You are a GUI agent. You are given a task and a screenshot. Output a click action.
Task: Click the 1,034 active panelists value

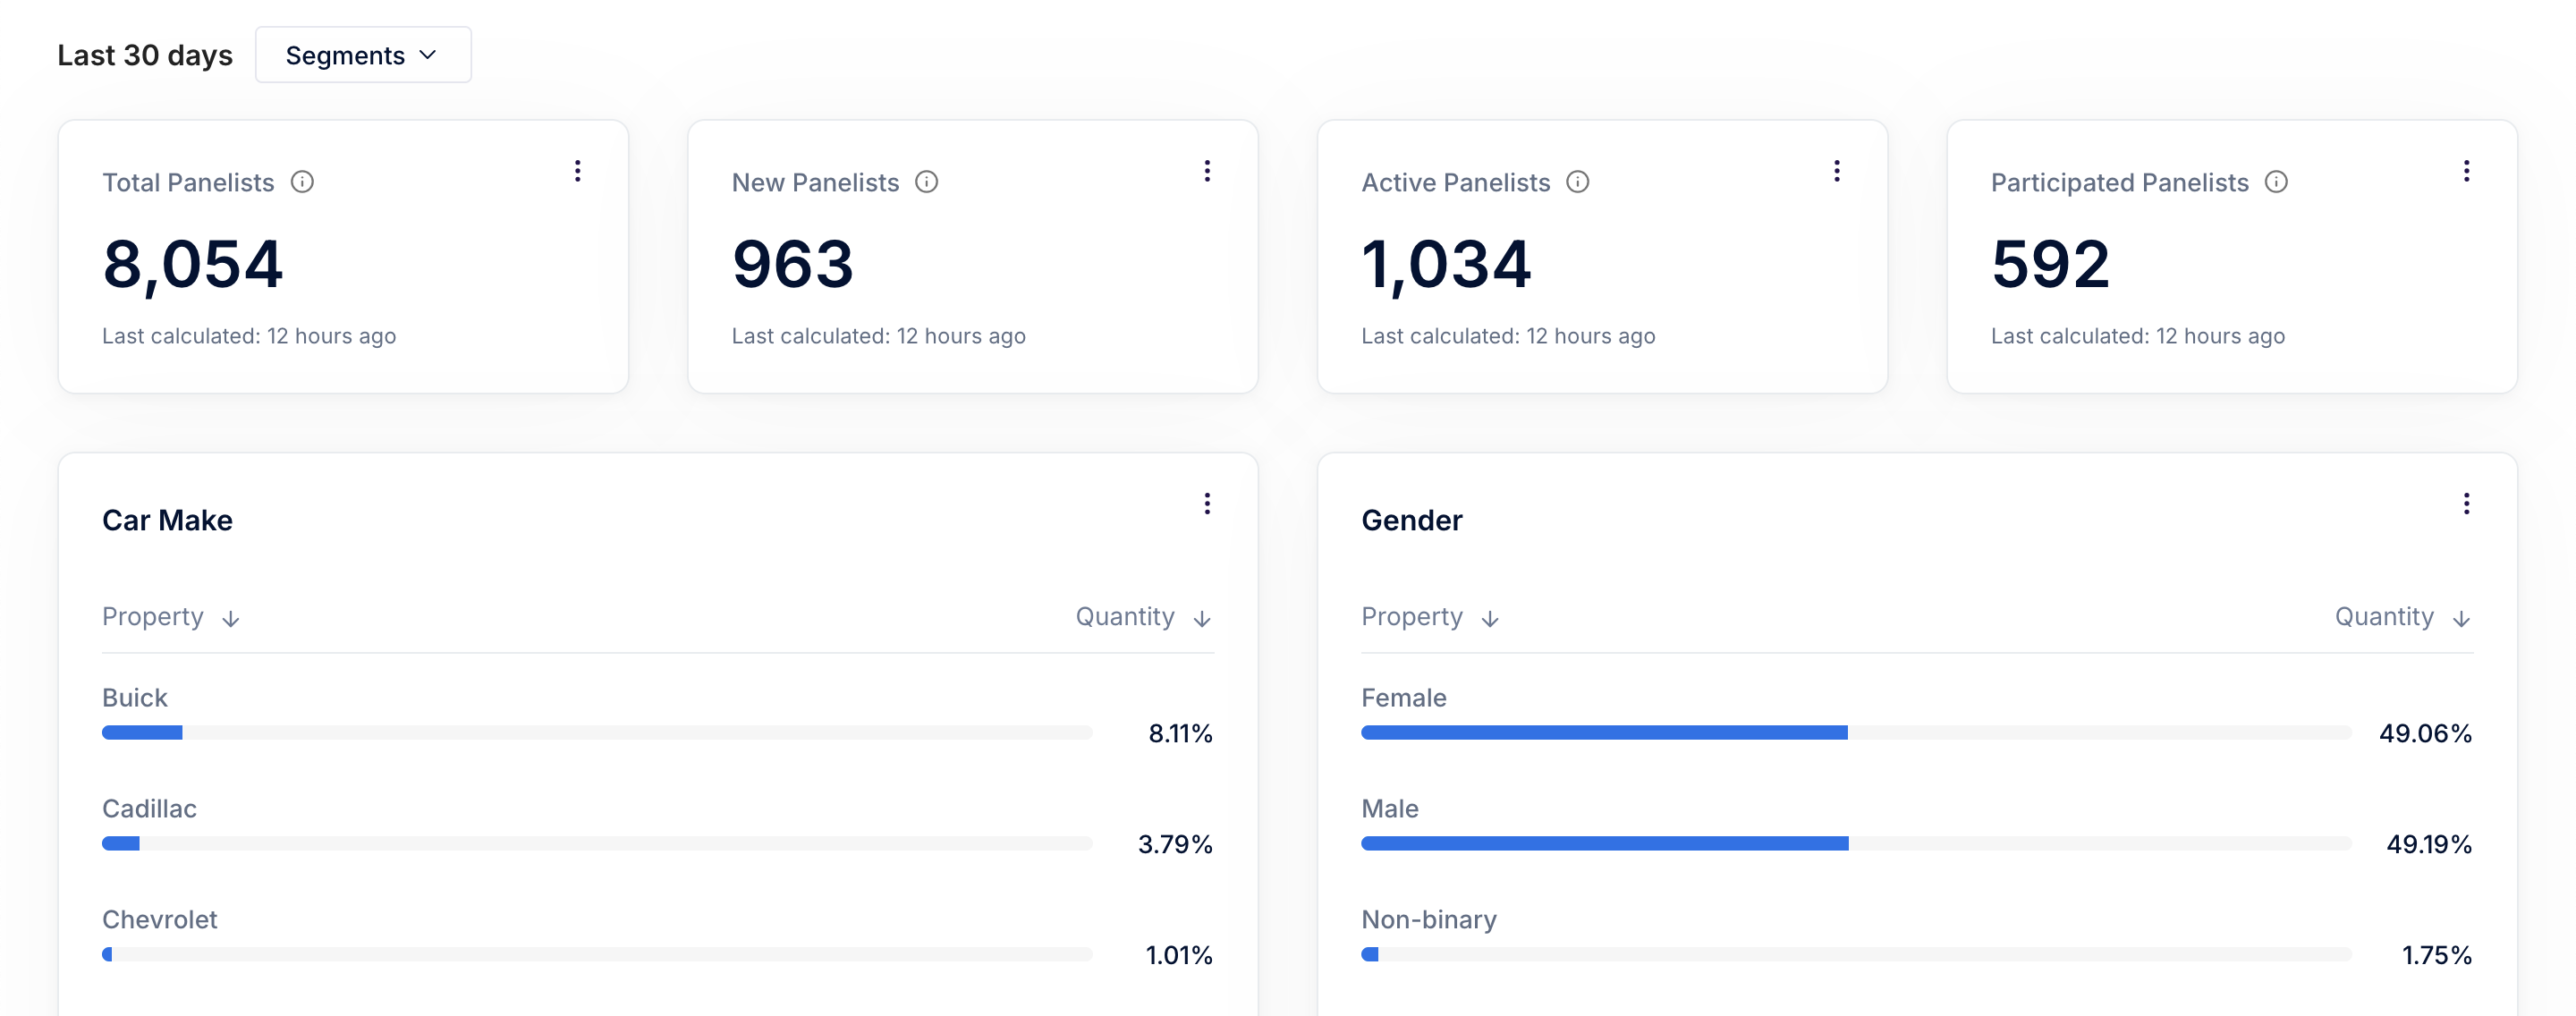coord(1446,265)
